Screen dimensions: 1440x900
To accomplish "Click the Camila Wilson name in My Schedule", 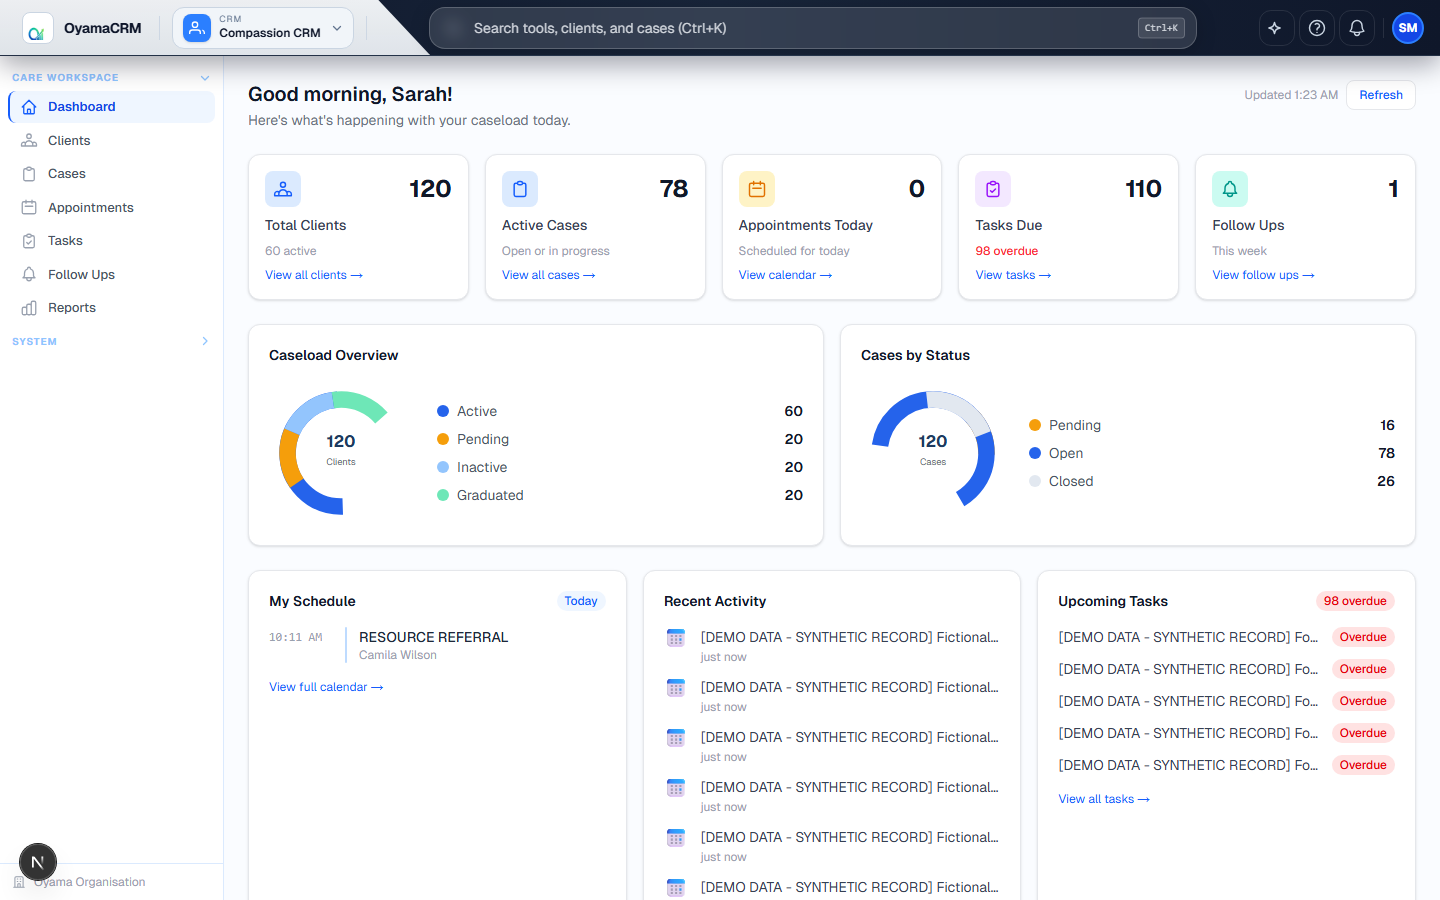I will pos(398,655).
